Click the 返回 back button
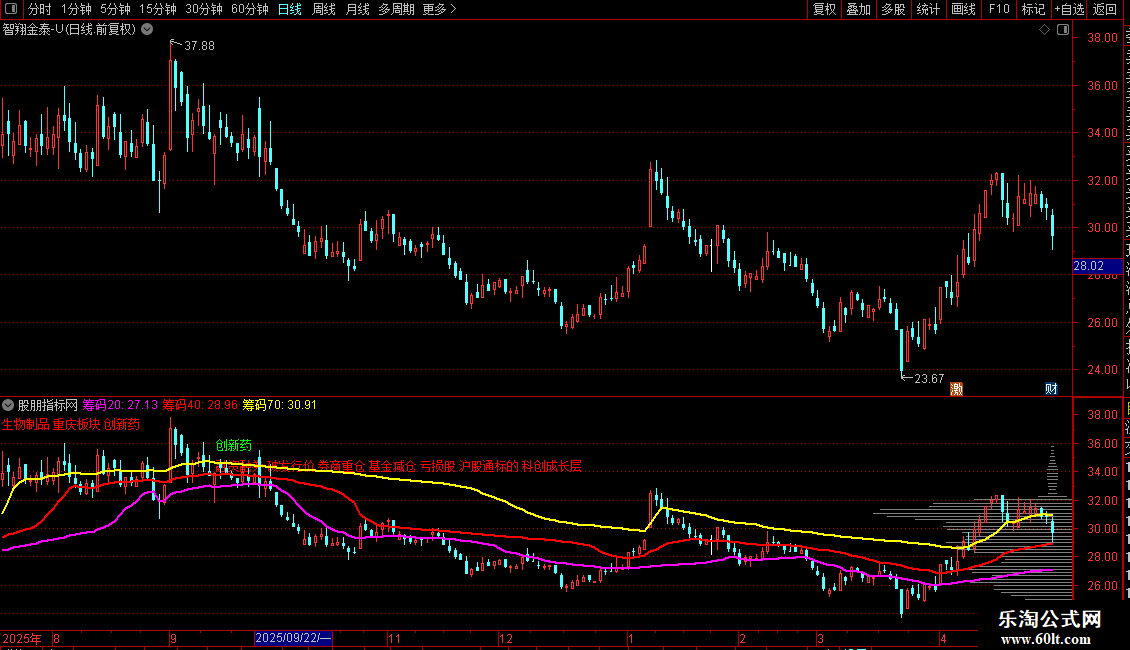Screen dimensions: 1130x650 [x=1105, y=9]
